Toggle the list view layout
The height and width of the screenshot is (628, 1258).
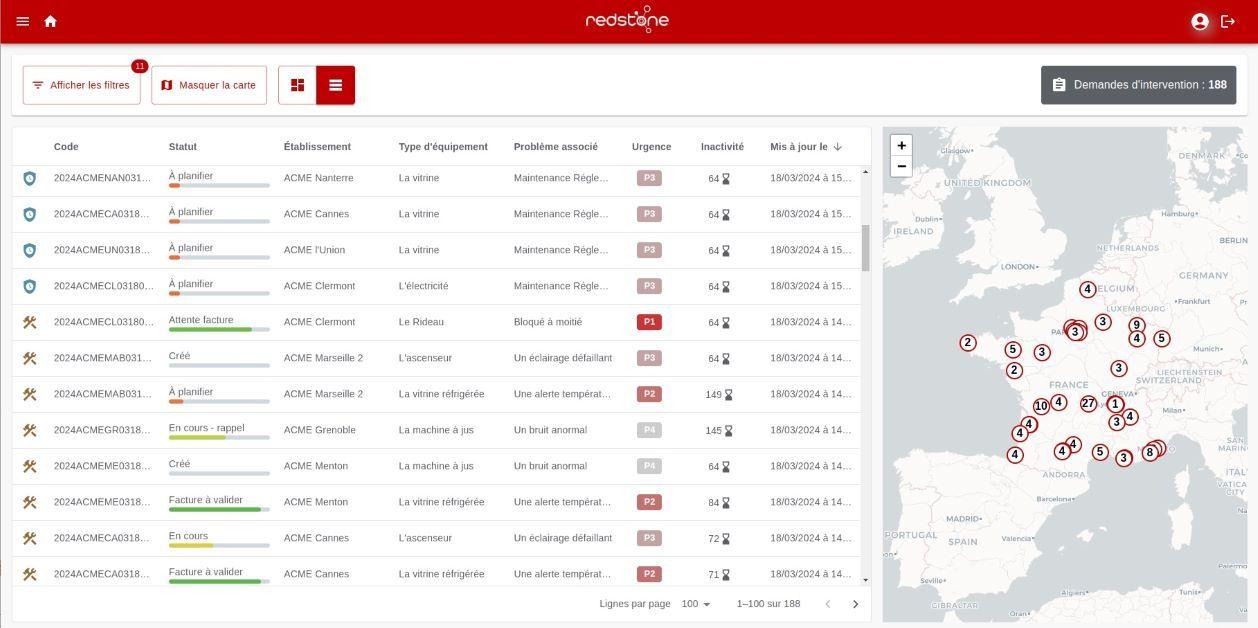[x=334, y=85]
